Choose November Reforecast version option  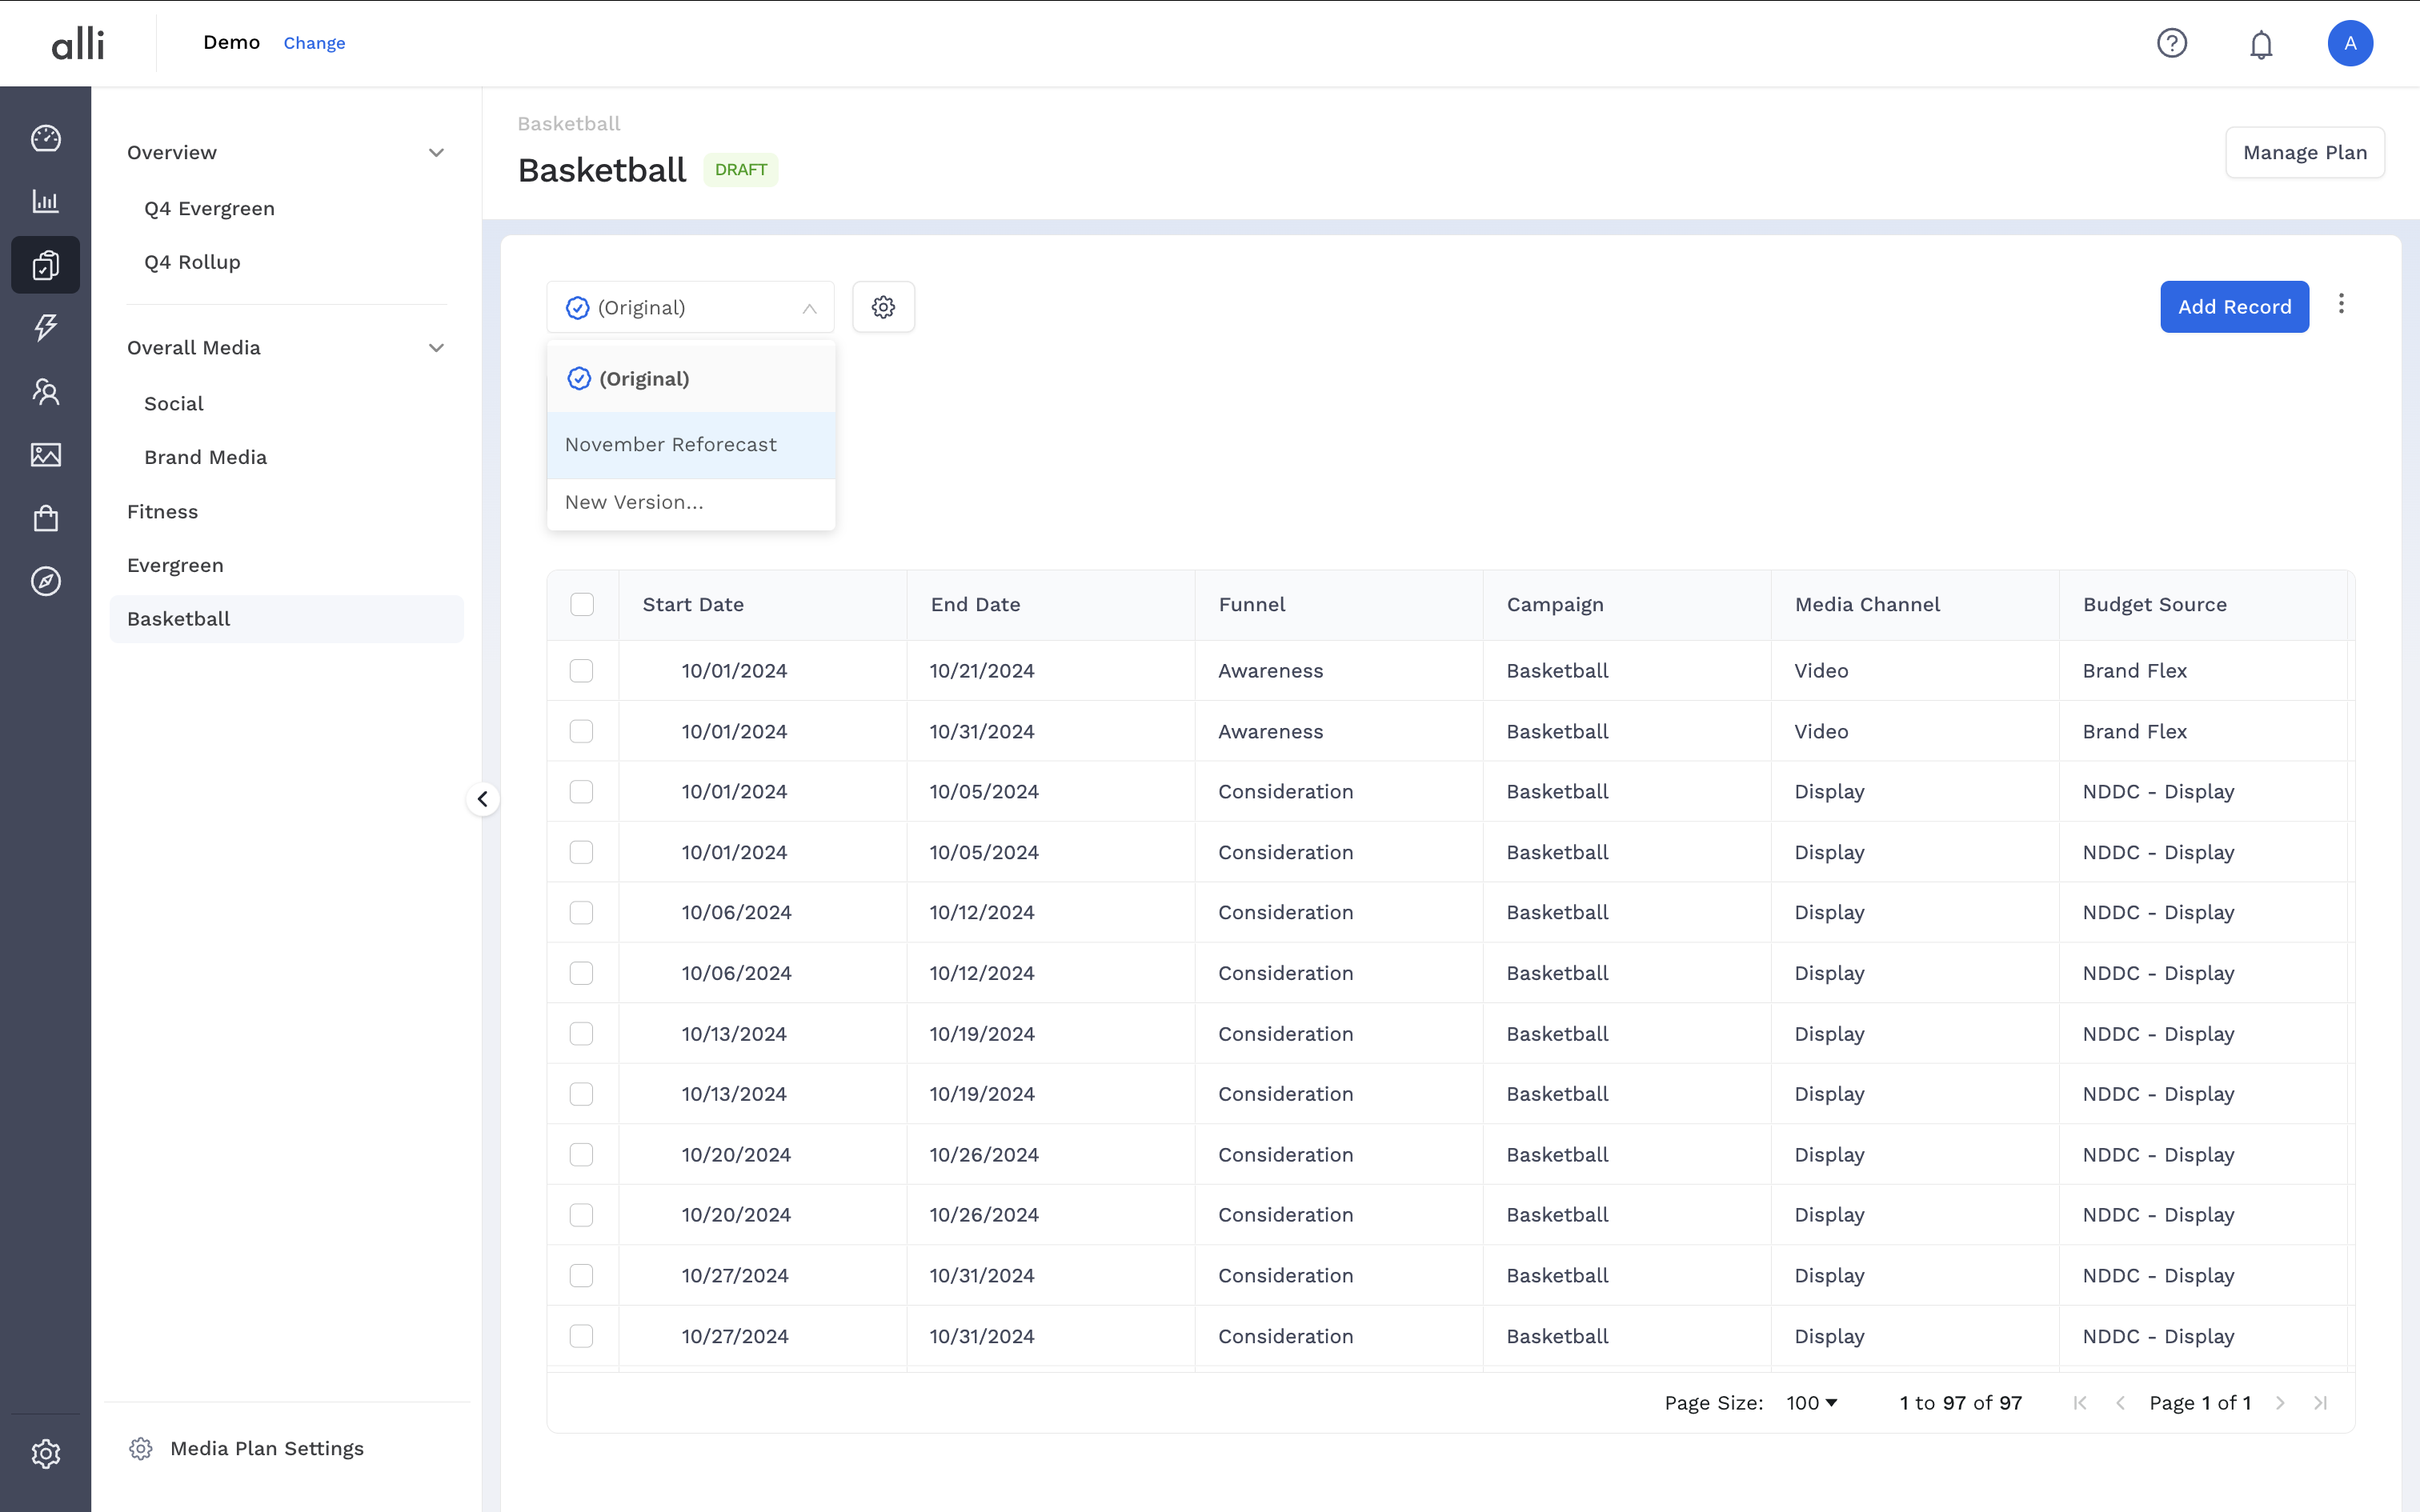point(671,445)
